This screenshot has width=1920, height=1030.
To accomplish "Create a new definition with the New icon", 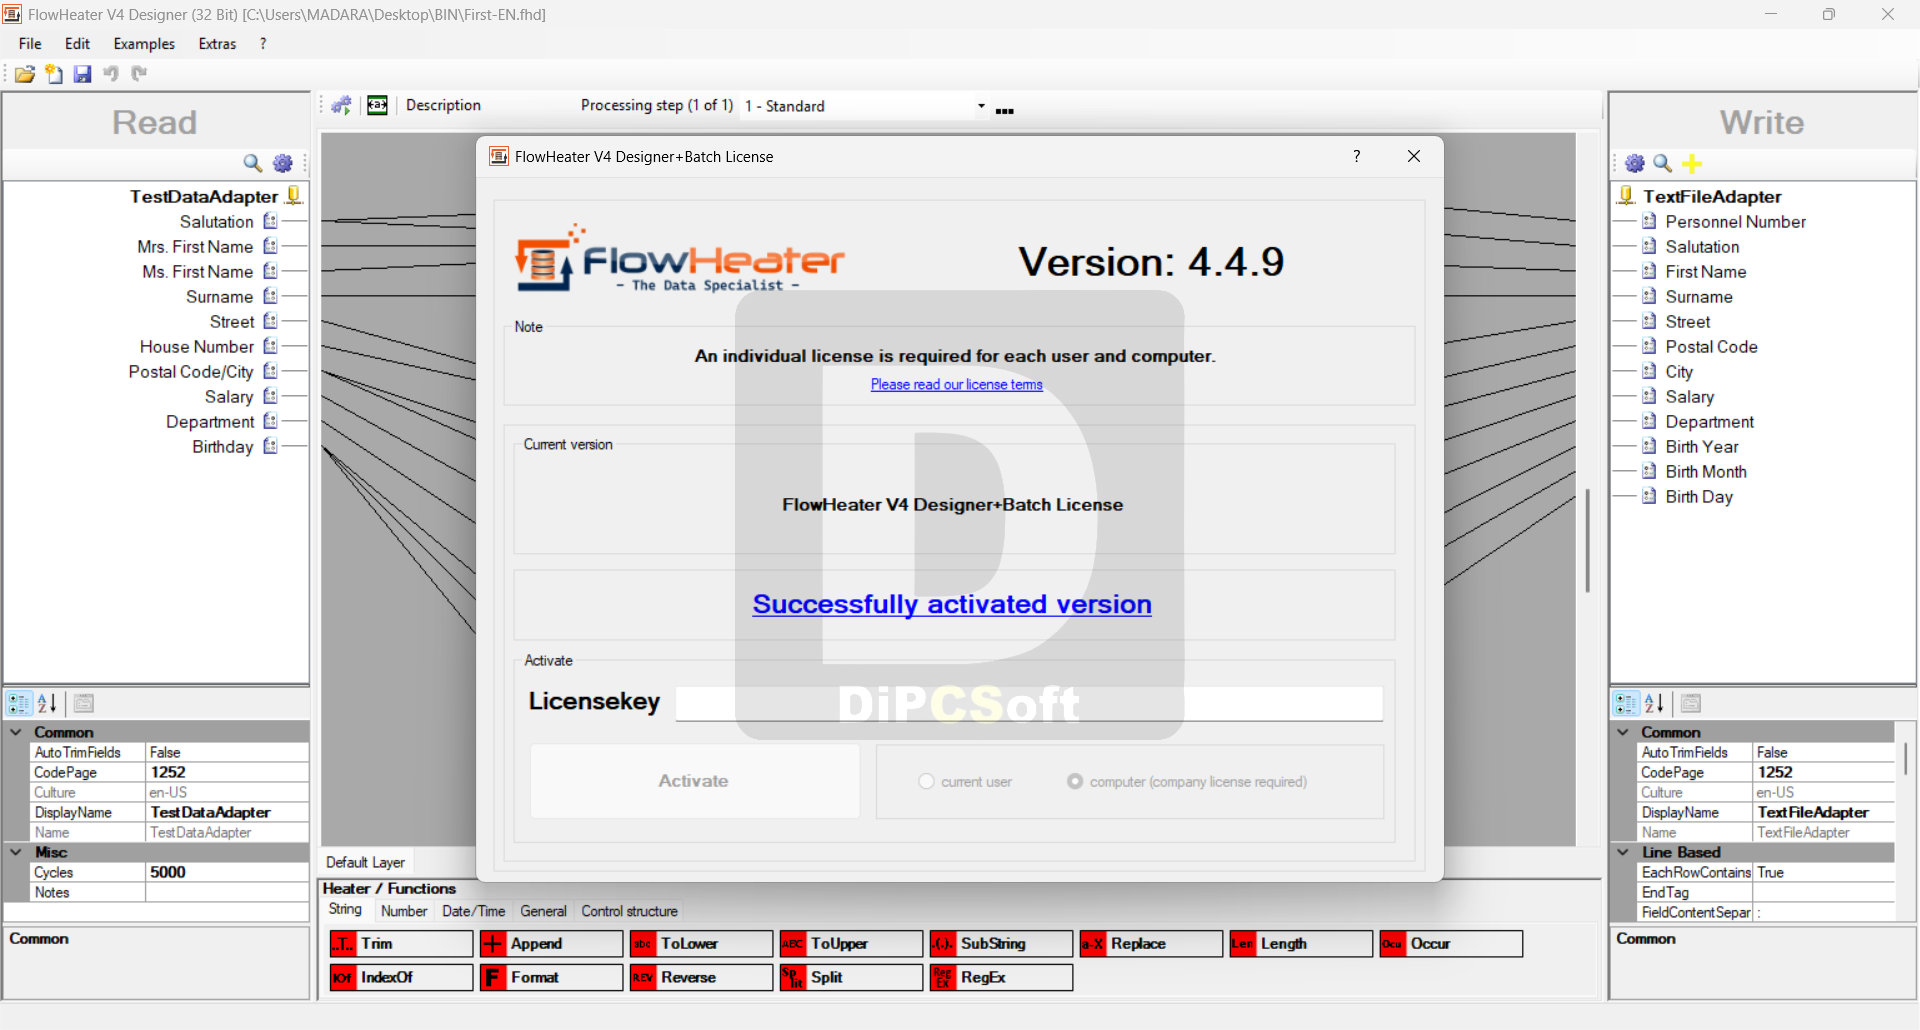I will click(54, 74).
